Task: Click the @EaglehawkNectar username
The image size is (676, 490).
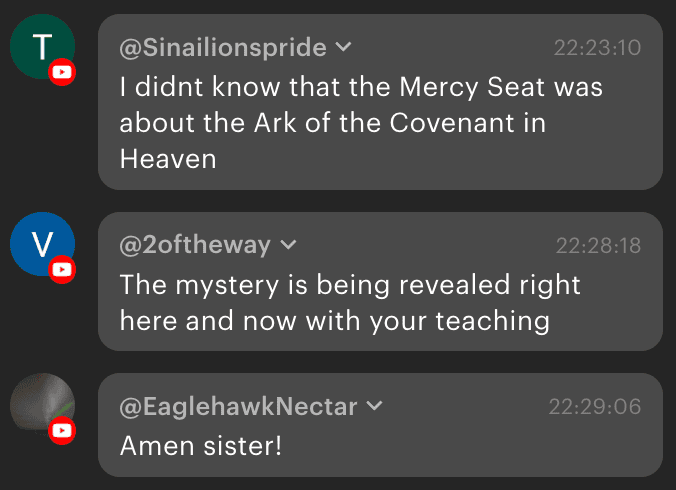Action: click(x=239, y=406)
